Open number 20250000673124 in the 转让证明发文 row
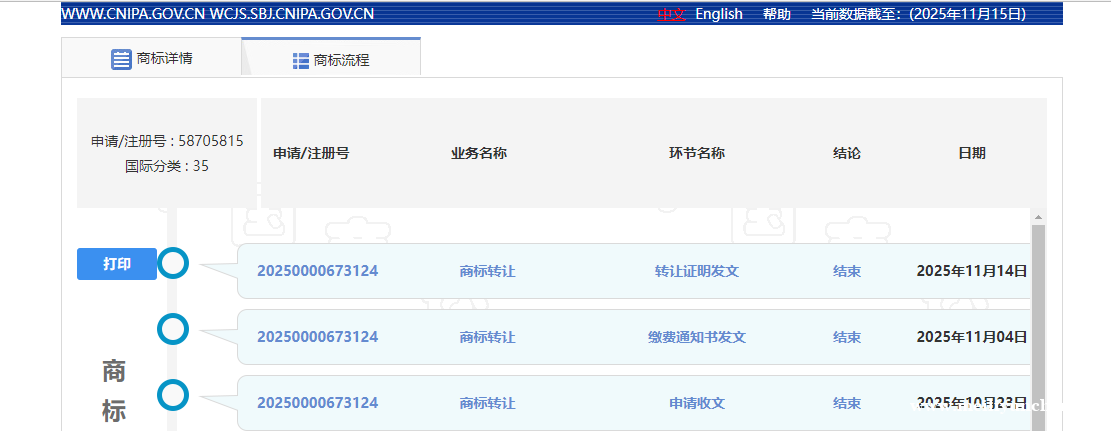1111x431 pixels. pos(317,271)
